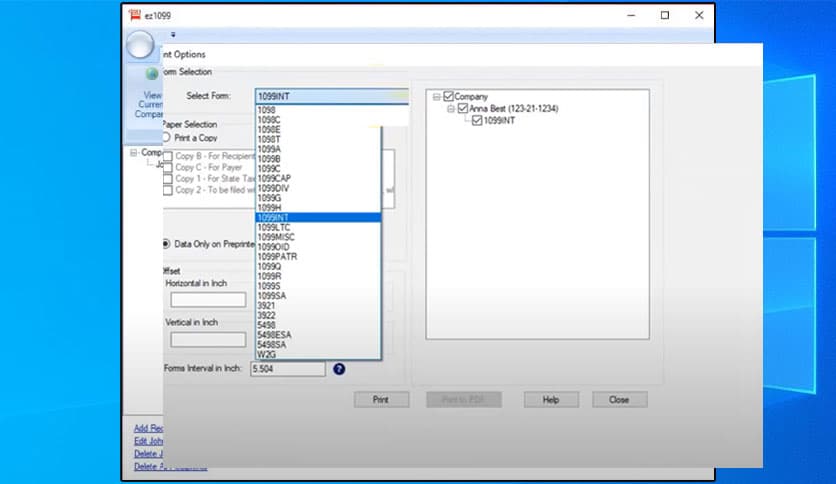Screen dimensions: 836x484
Task: Click the globe icon in main window
Action: pos(151,74)
